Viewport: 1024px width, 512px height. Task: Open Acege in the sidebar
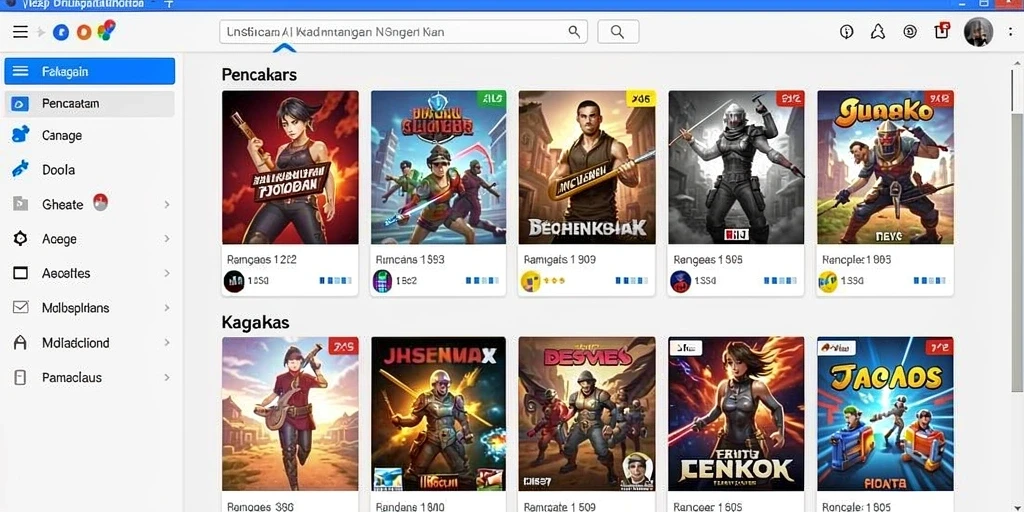(x=89, y=239)
